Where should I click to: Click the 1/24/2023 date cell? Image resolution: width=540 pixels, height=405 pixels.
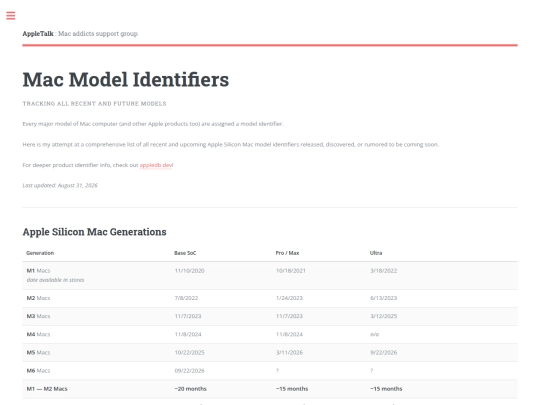(289, 298)
